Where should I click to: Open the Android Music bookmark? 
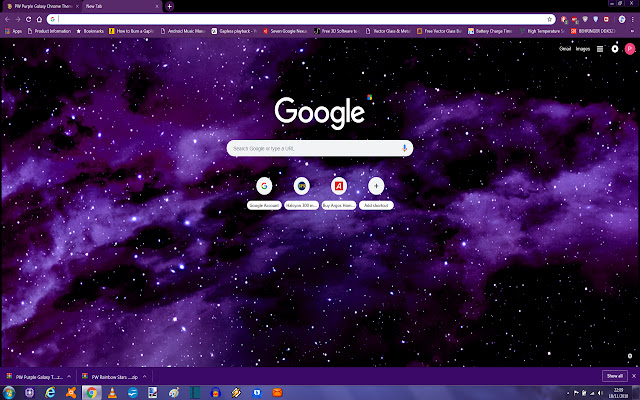pyautogui.click(x=183, y=31)
